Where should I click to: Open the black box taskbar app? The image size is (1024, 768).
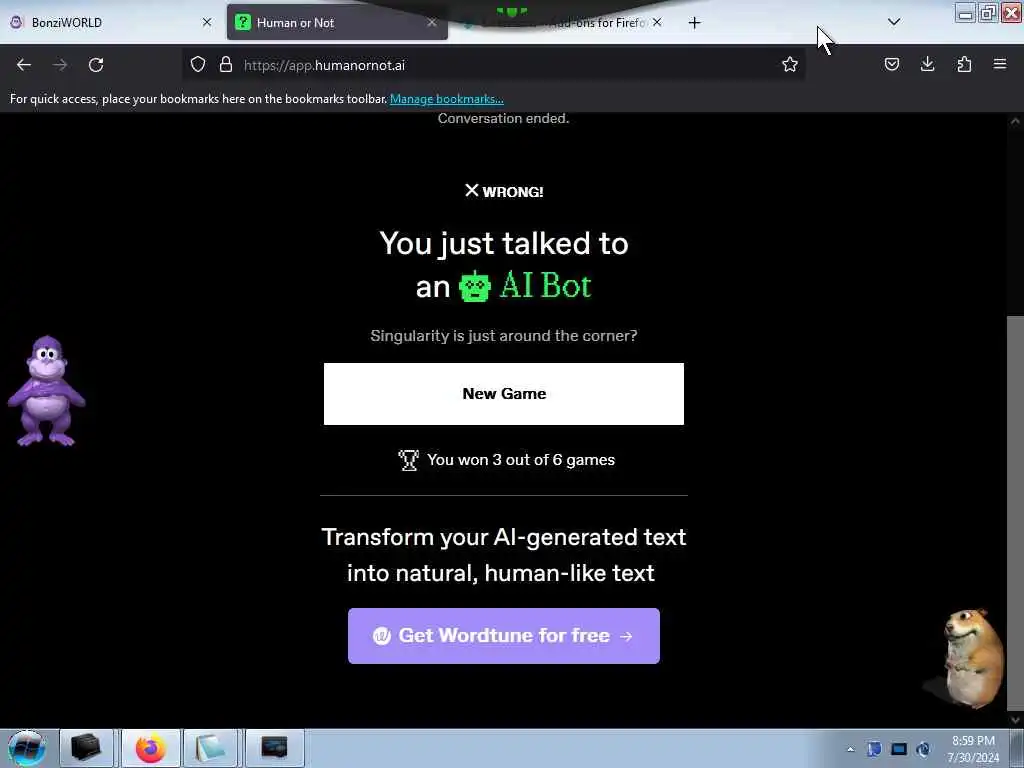click(86, 748)
